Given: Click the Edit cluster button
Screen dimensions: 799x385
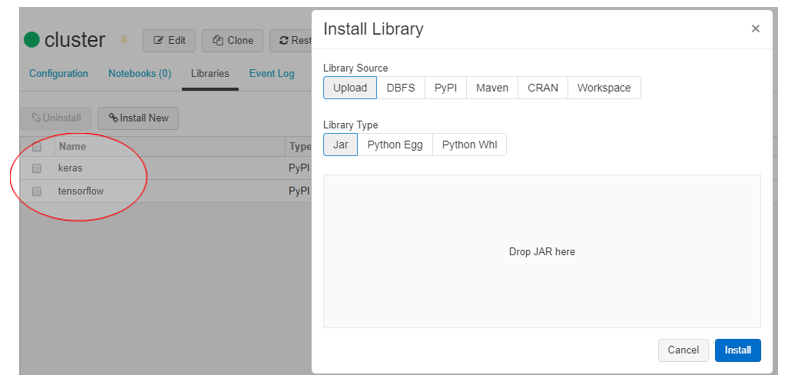Looking at the screenshot, I should (x=169, y=41).
